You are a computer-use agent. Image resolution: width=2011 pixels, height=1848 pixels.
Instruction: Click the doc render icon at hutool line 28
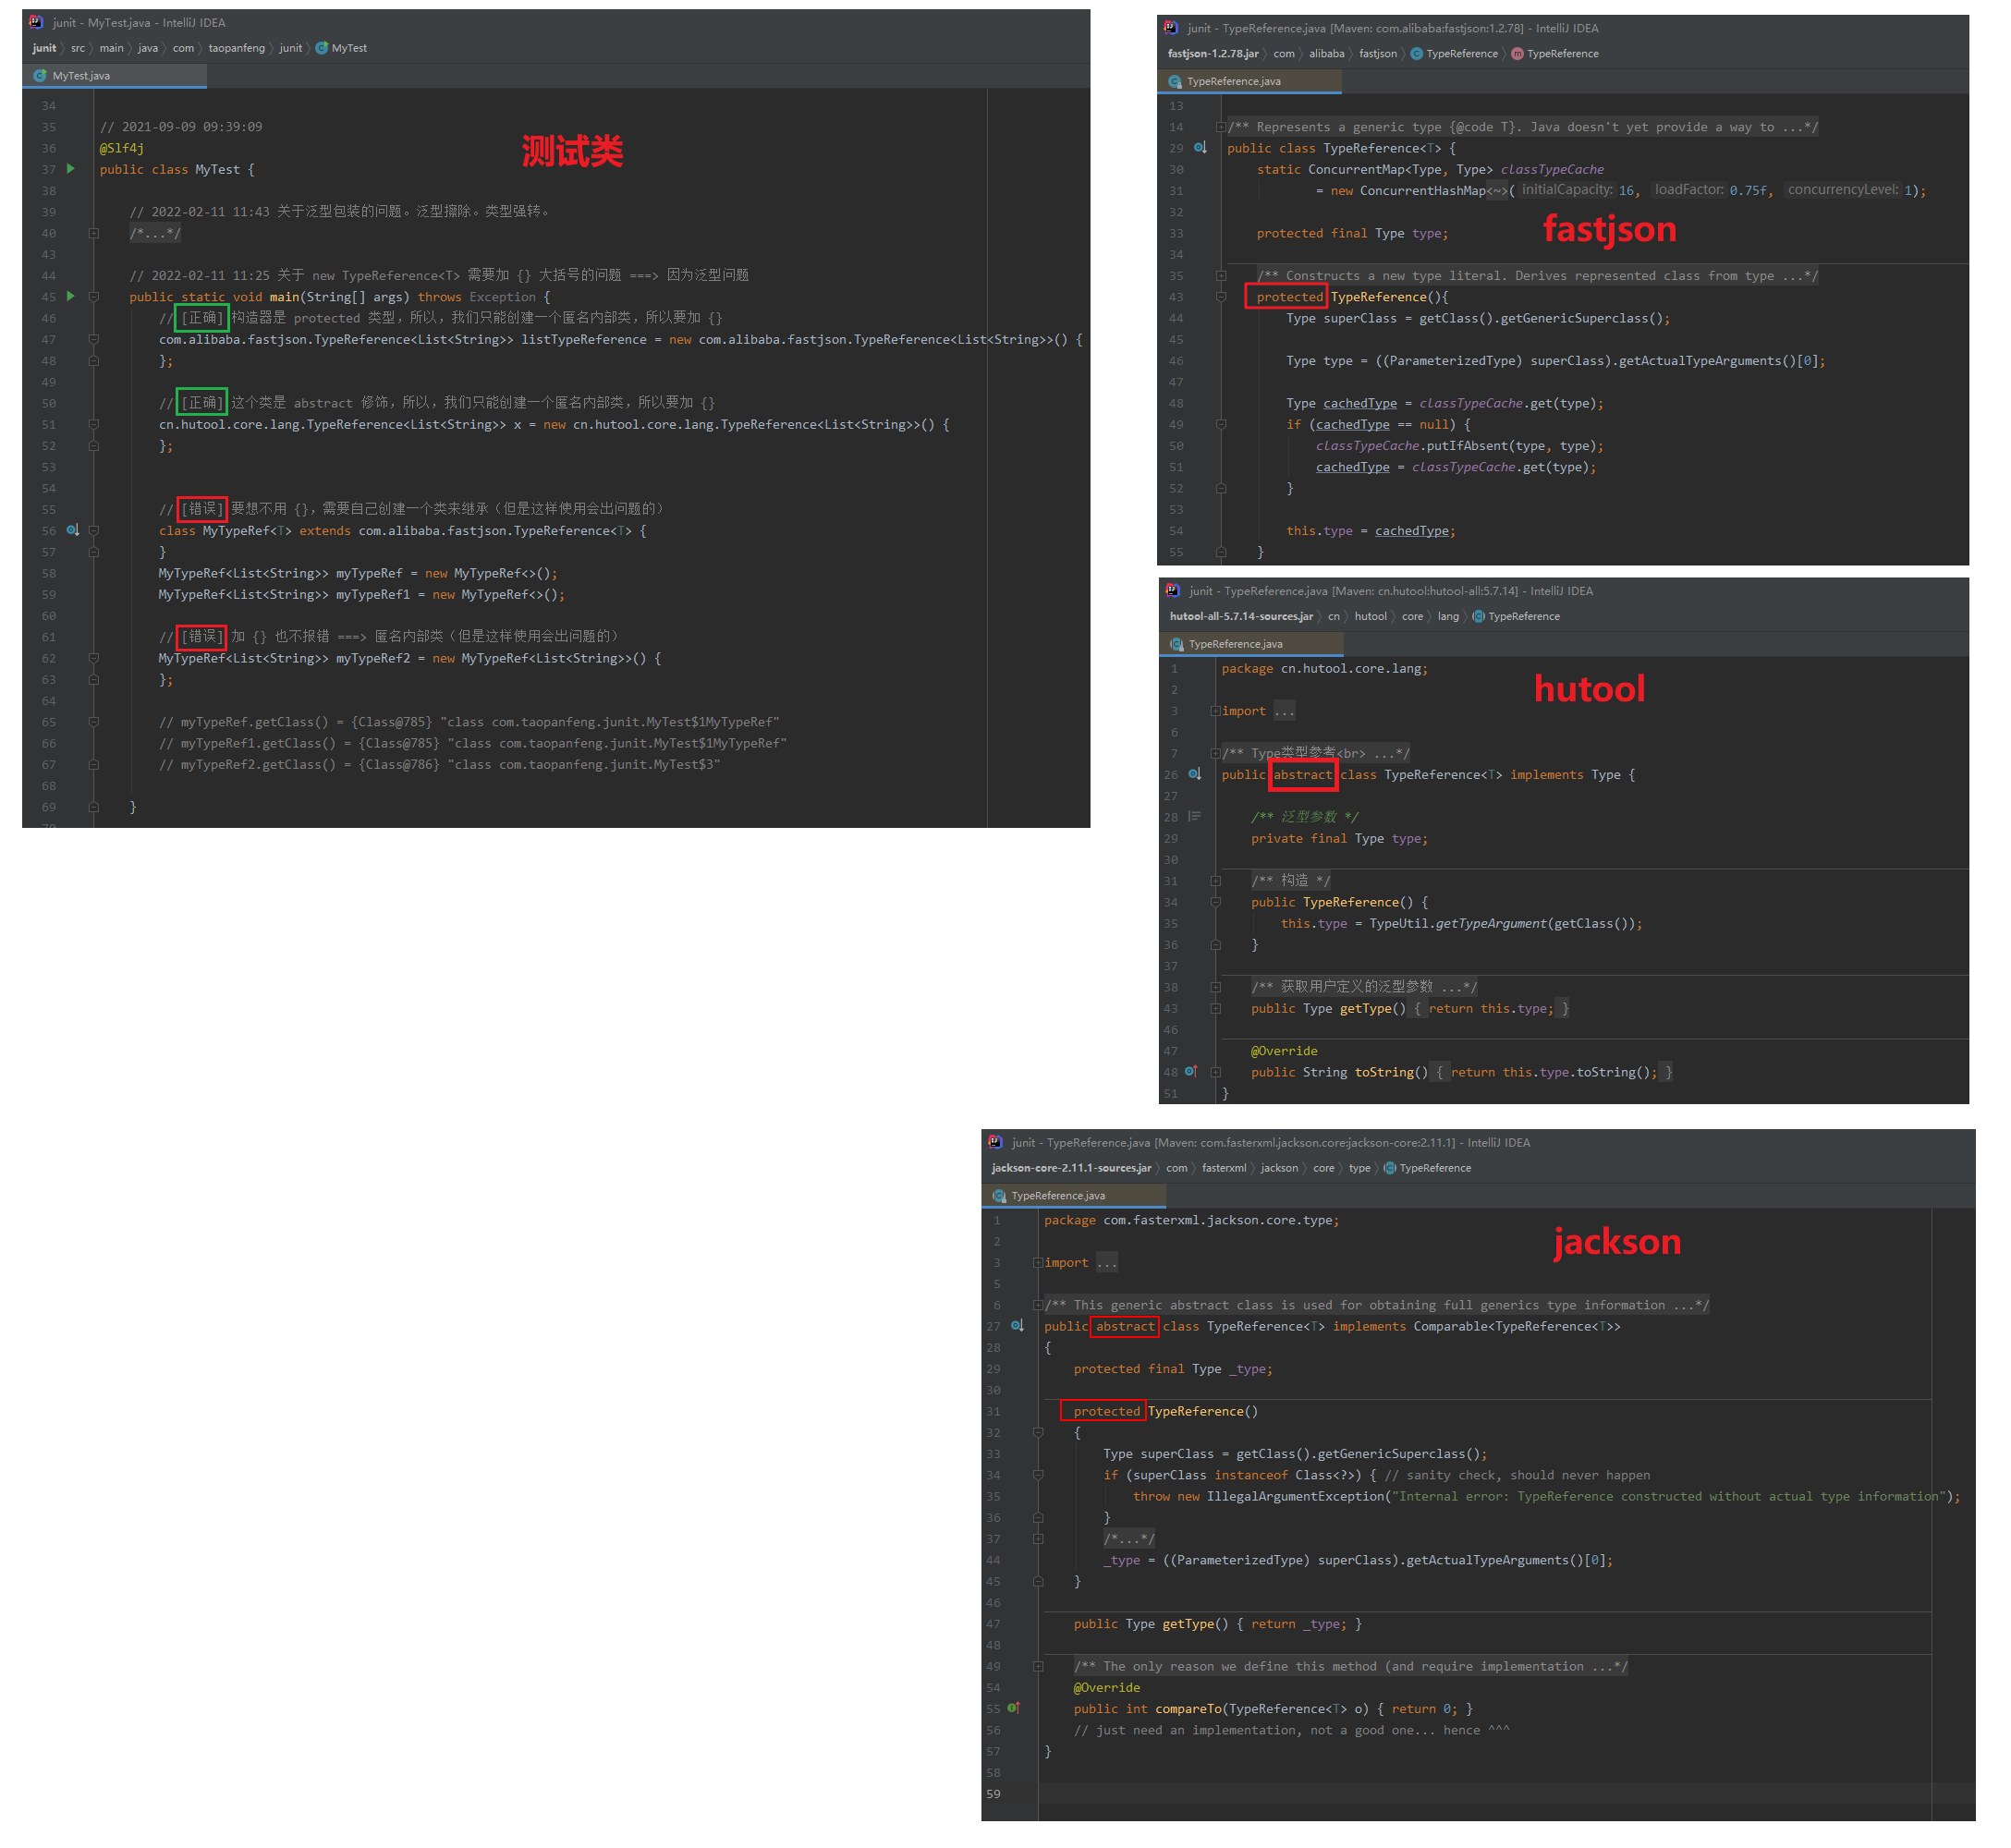point(1195,817)
